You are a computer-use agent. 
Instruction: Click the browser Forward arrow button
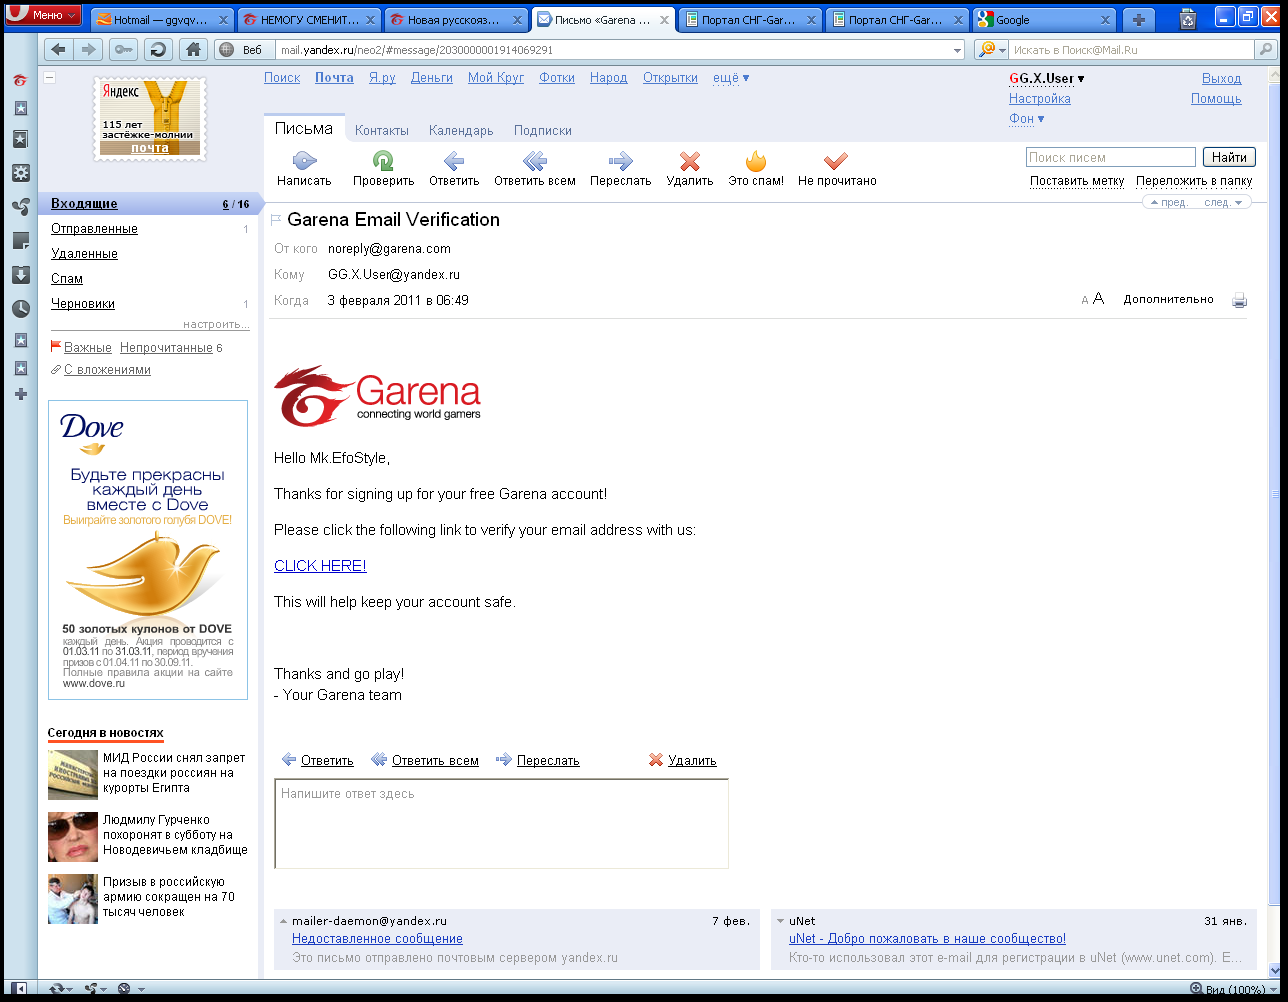90,50
